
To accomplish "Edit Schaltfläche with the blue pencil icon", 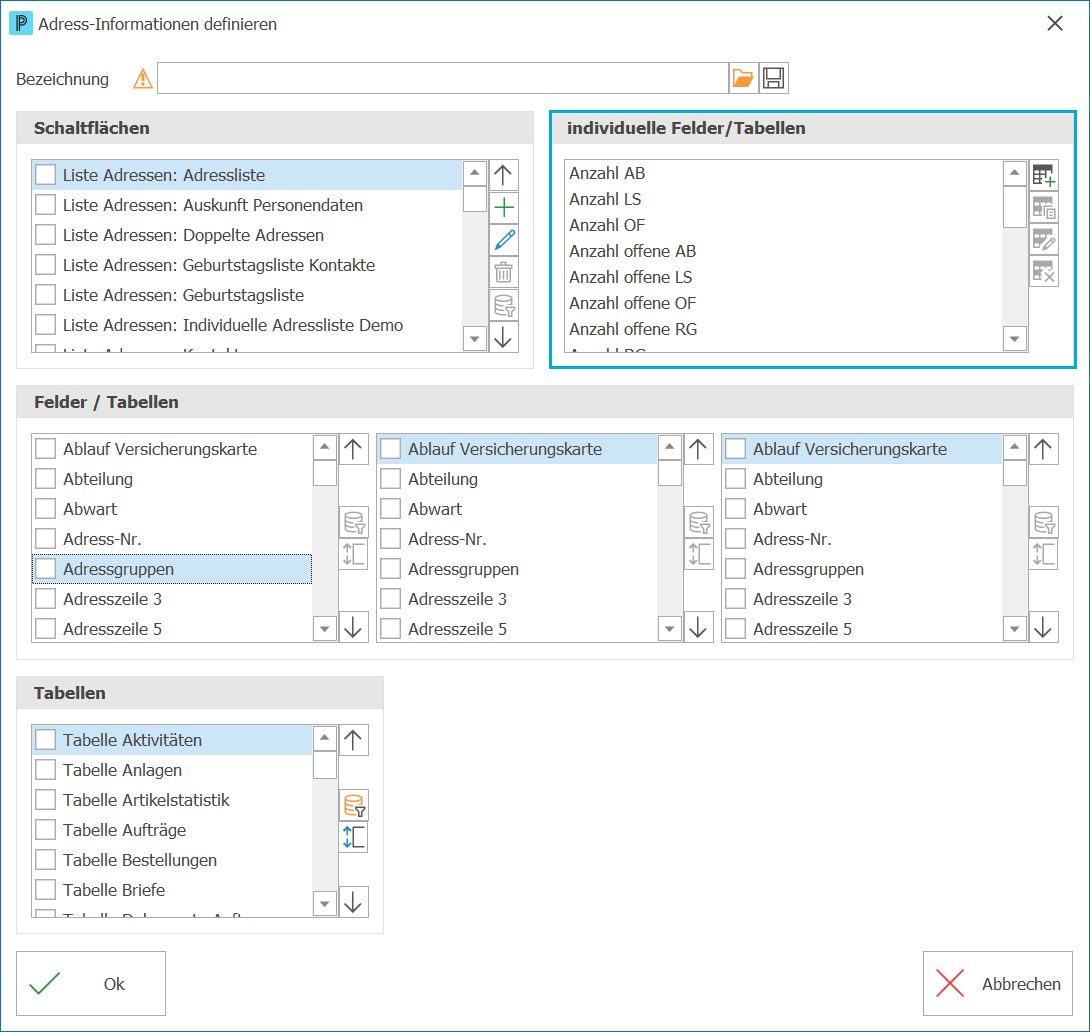I will [x=503, y=240].
